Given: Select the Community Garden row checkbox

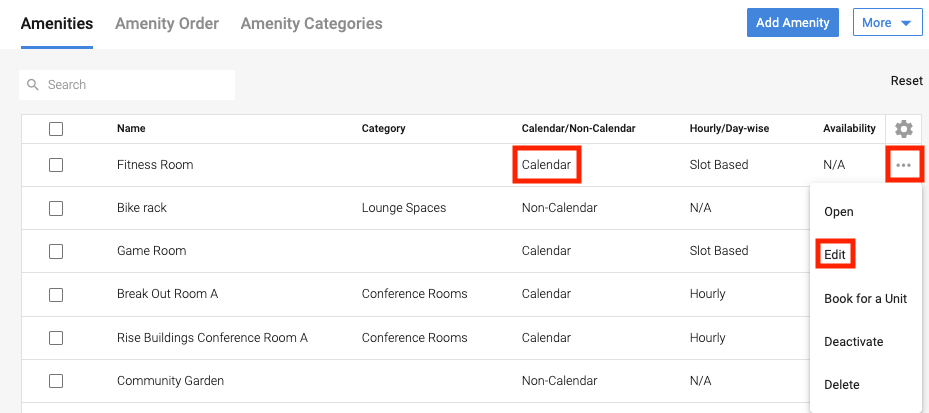Looking at the screenshot, I should click(x=56, y=381).
